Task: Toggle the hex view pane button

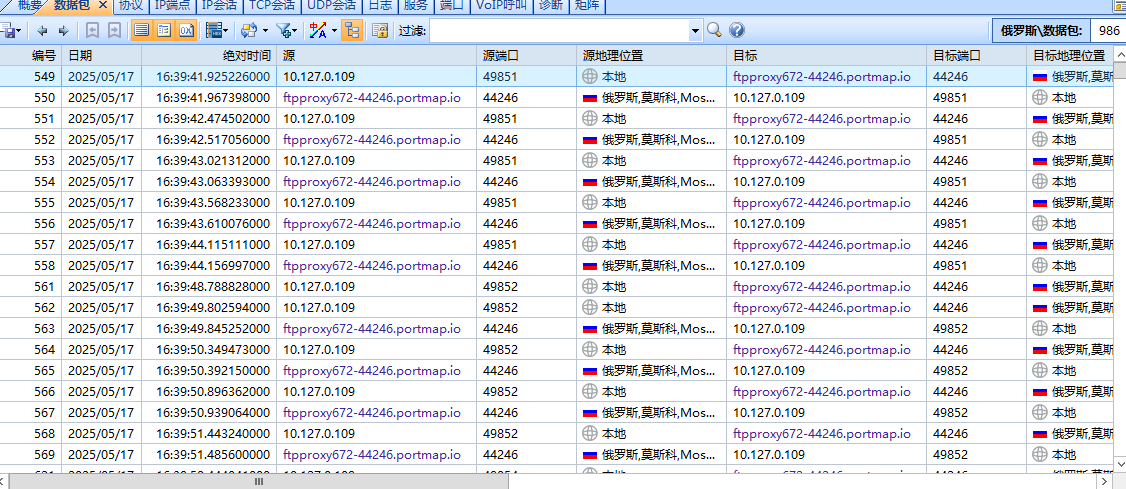Action: point(186,31)
